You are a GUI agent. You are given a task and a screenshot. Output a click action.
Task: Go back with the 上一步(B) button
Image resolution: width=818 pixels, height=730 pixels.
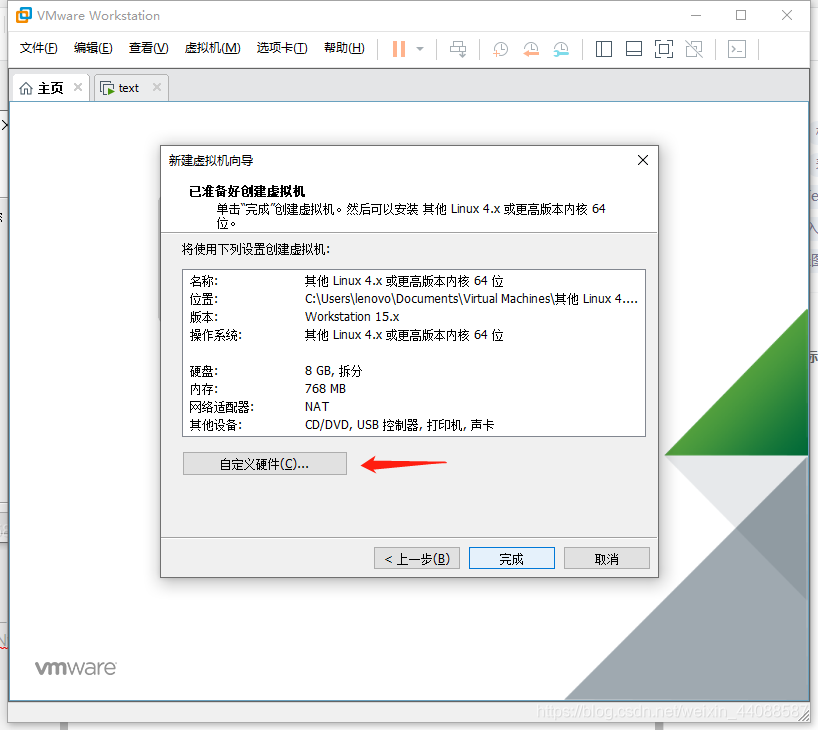[417, 558]
